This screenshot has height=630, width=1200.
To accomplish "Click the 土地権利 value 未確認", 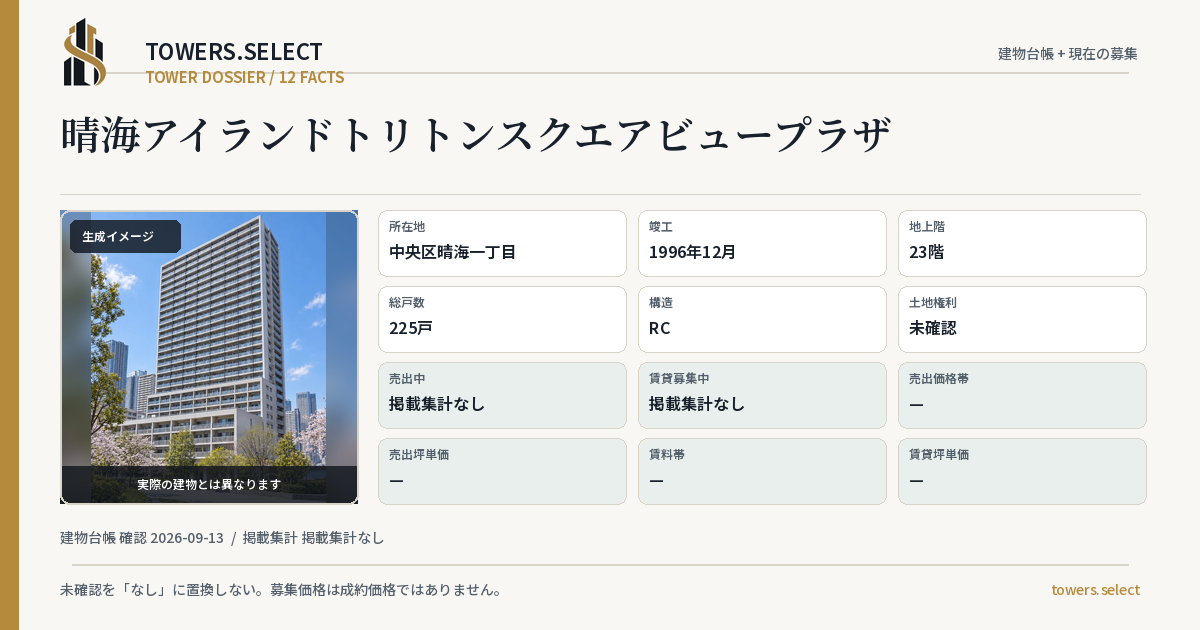I will [933, 328].
